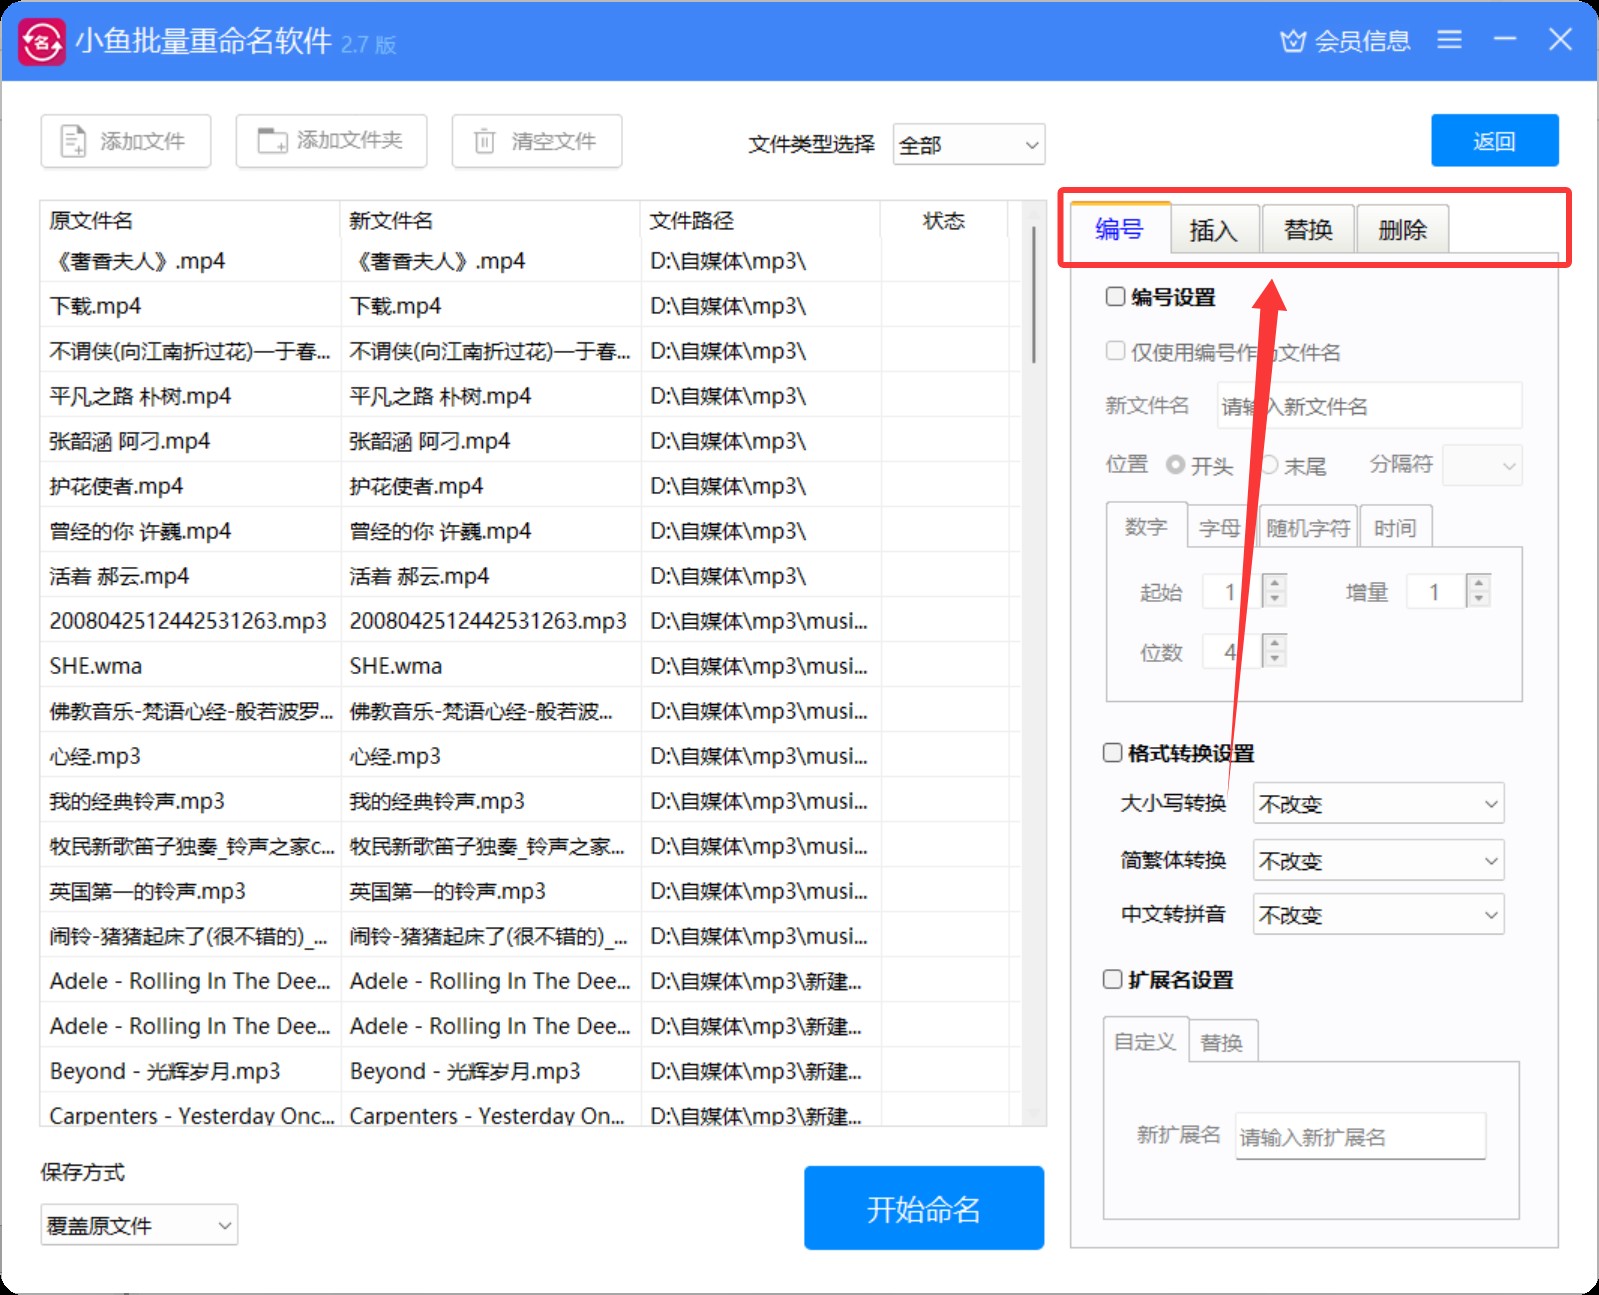Image resolution: width=1599 pixels, height=1295 pixels.
Task: Click the 返回 button
Action: point(1494,141)
